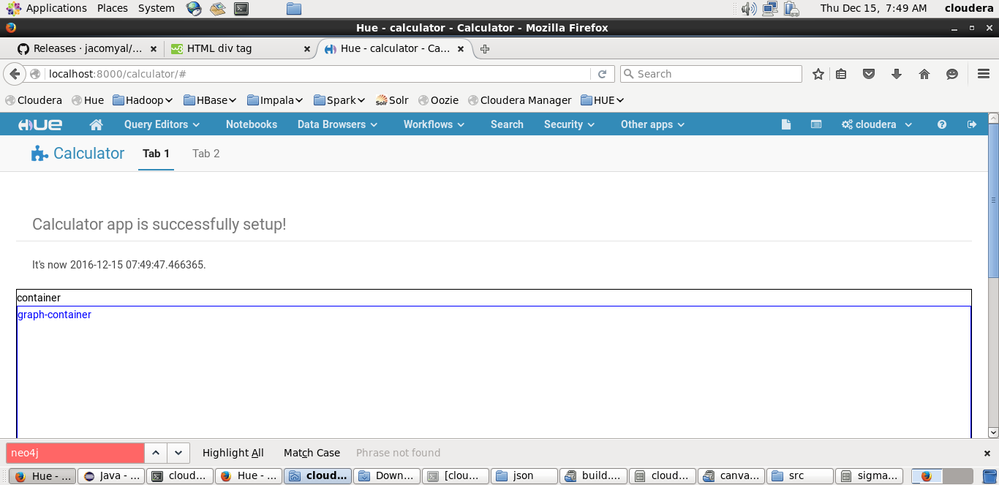Expand the Security dropdown
The image size is (999, 485).
[x=569, y=124]
